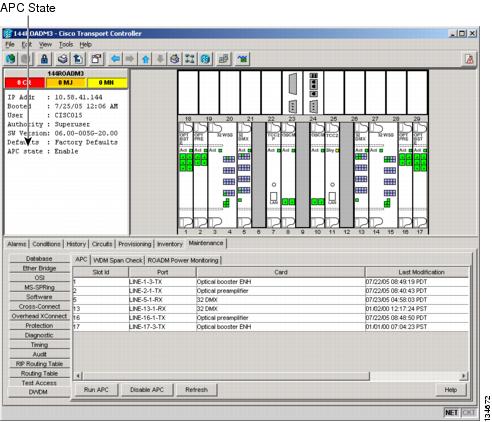Select row with port LINE-16-1-TX
The height and width of the screenshot is (422, 492).
coord(271,318)
